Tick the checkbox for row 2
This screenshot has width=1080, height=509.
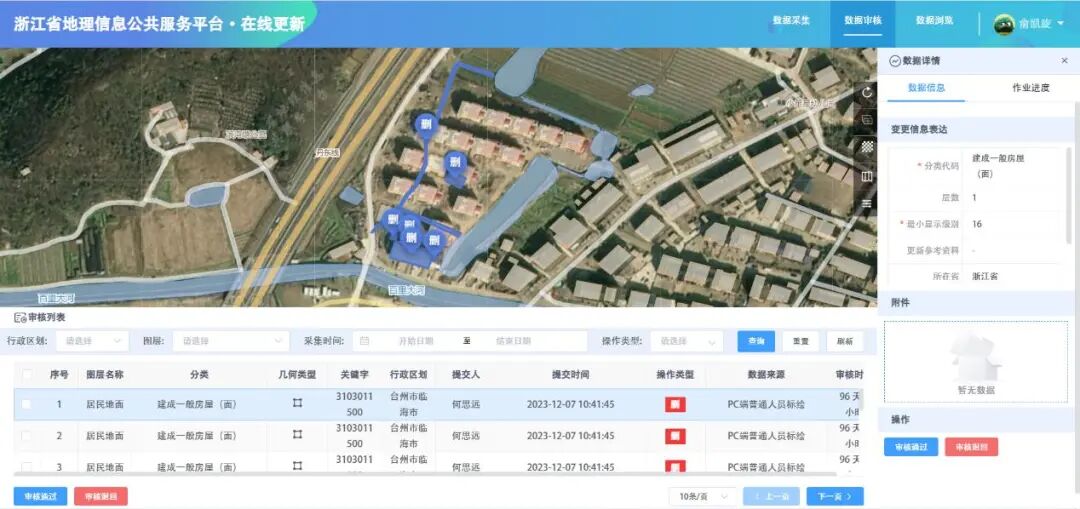point(27,436)
